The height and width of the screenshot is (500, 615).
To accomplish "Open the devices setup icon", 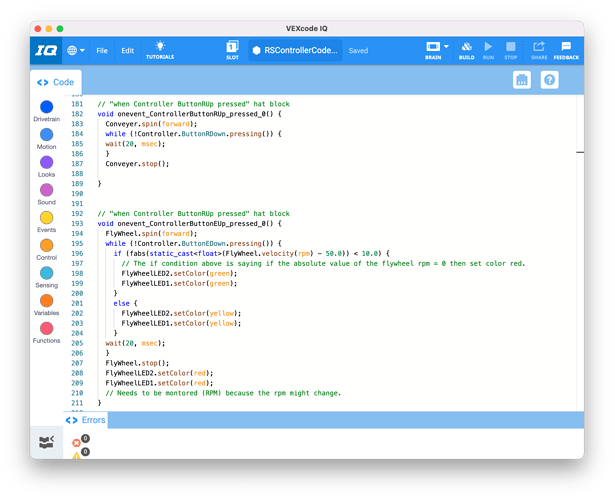I will click(x=522, y=80).
